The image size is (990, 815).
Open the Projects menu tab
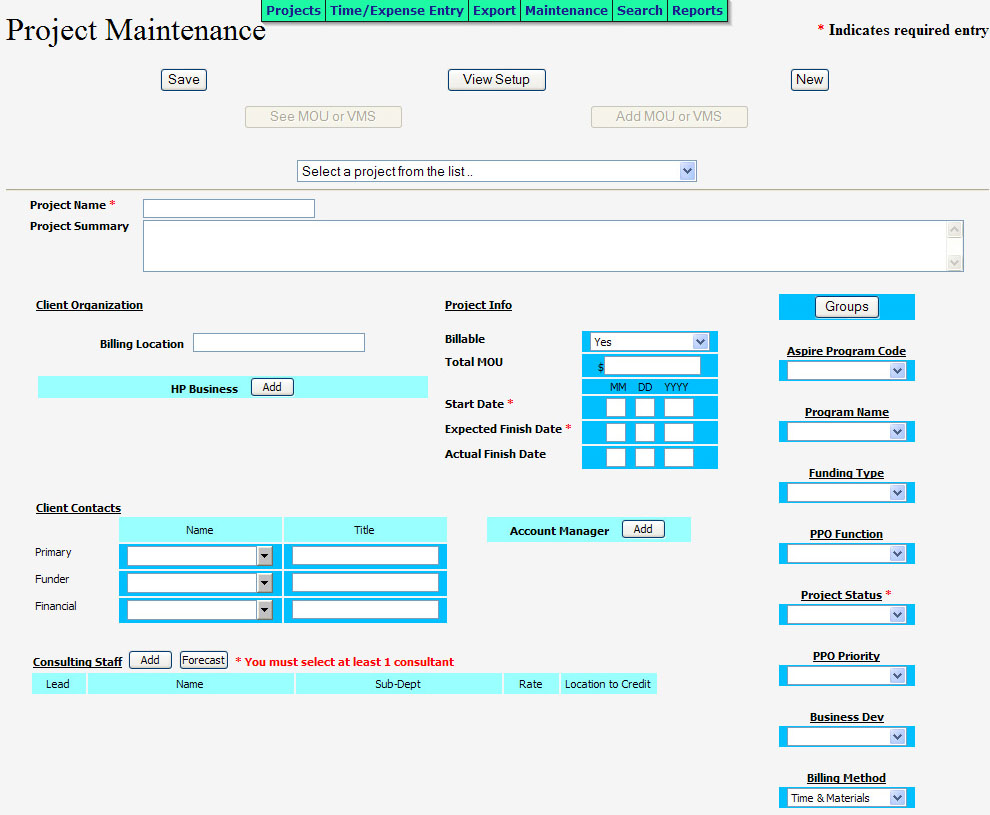point(293,11)
